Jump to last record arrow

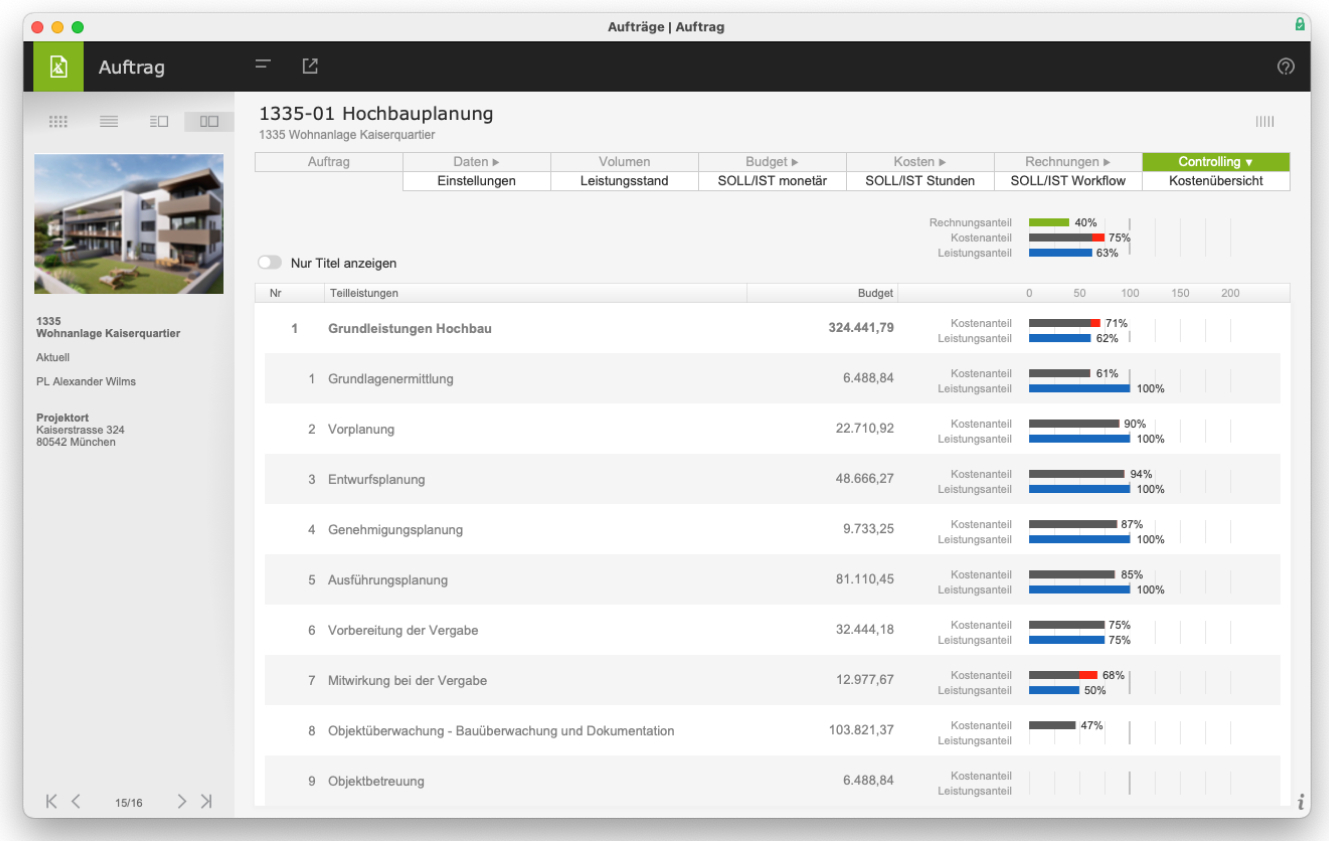pos(206,801)
